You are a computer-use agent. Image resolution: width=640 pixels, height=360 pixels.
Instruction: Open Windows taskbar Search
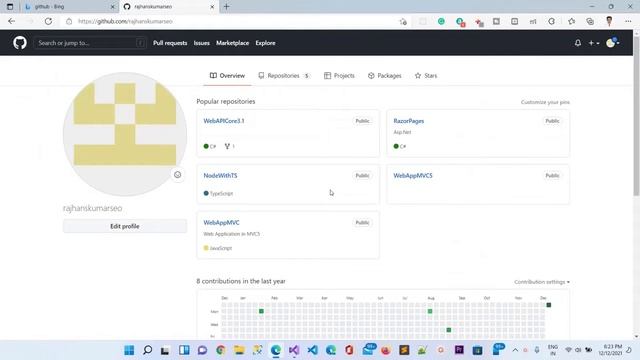click(x=147, y=350)
